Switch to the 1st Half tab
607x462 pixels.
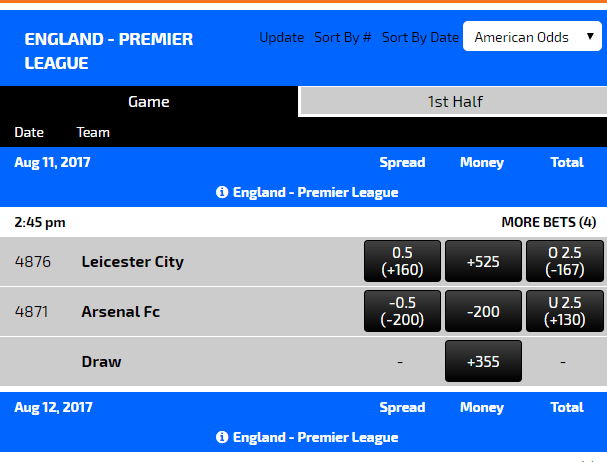pos(455,101)
